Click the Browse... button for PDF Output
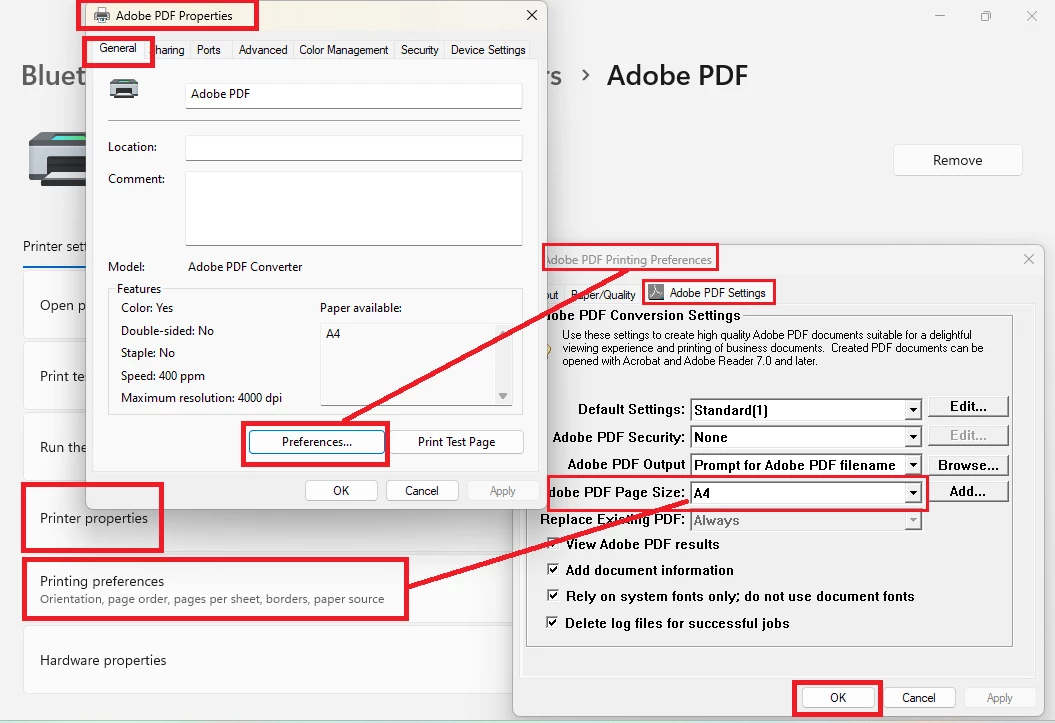This screenshot has width=1055, height=723. click(968, 465)
